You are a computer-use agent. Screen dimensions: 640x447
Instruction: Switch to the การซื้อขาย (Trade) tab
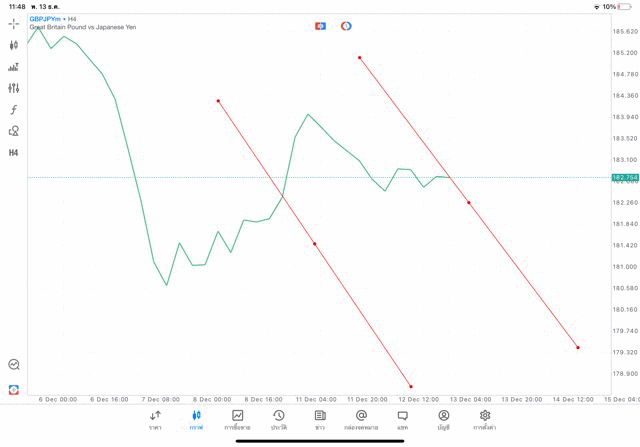click(x=237, y=419)
